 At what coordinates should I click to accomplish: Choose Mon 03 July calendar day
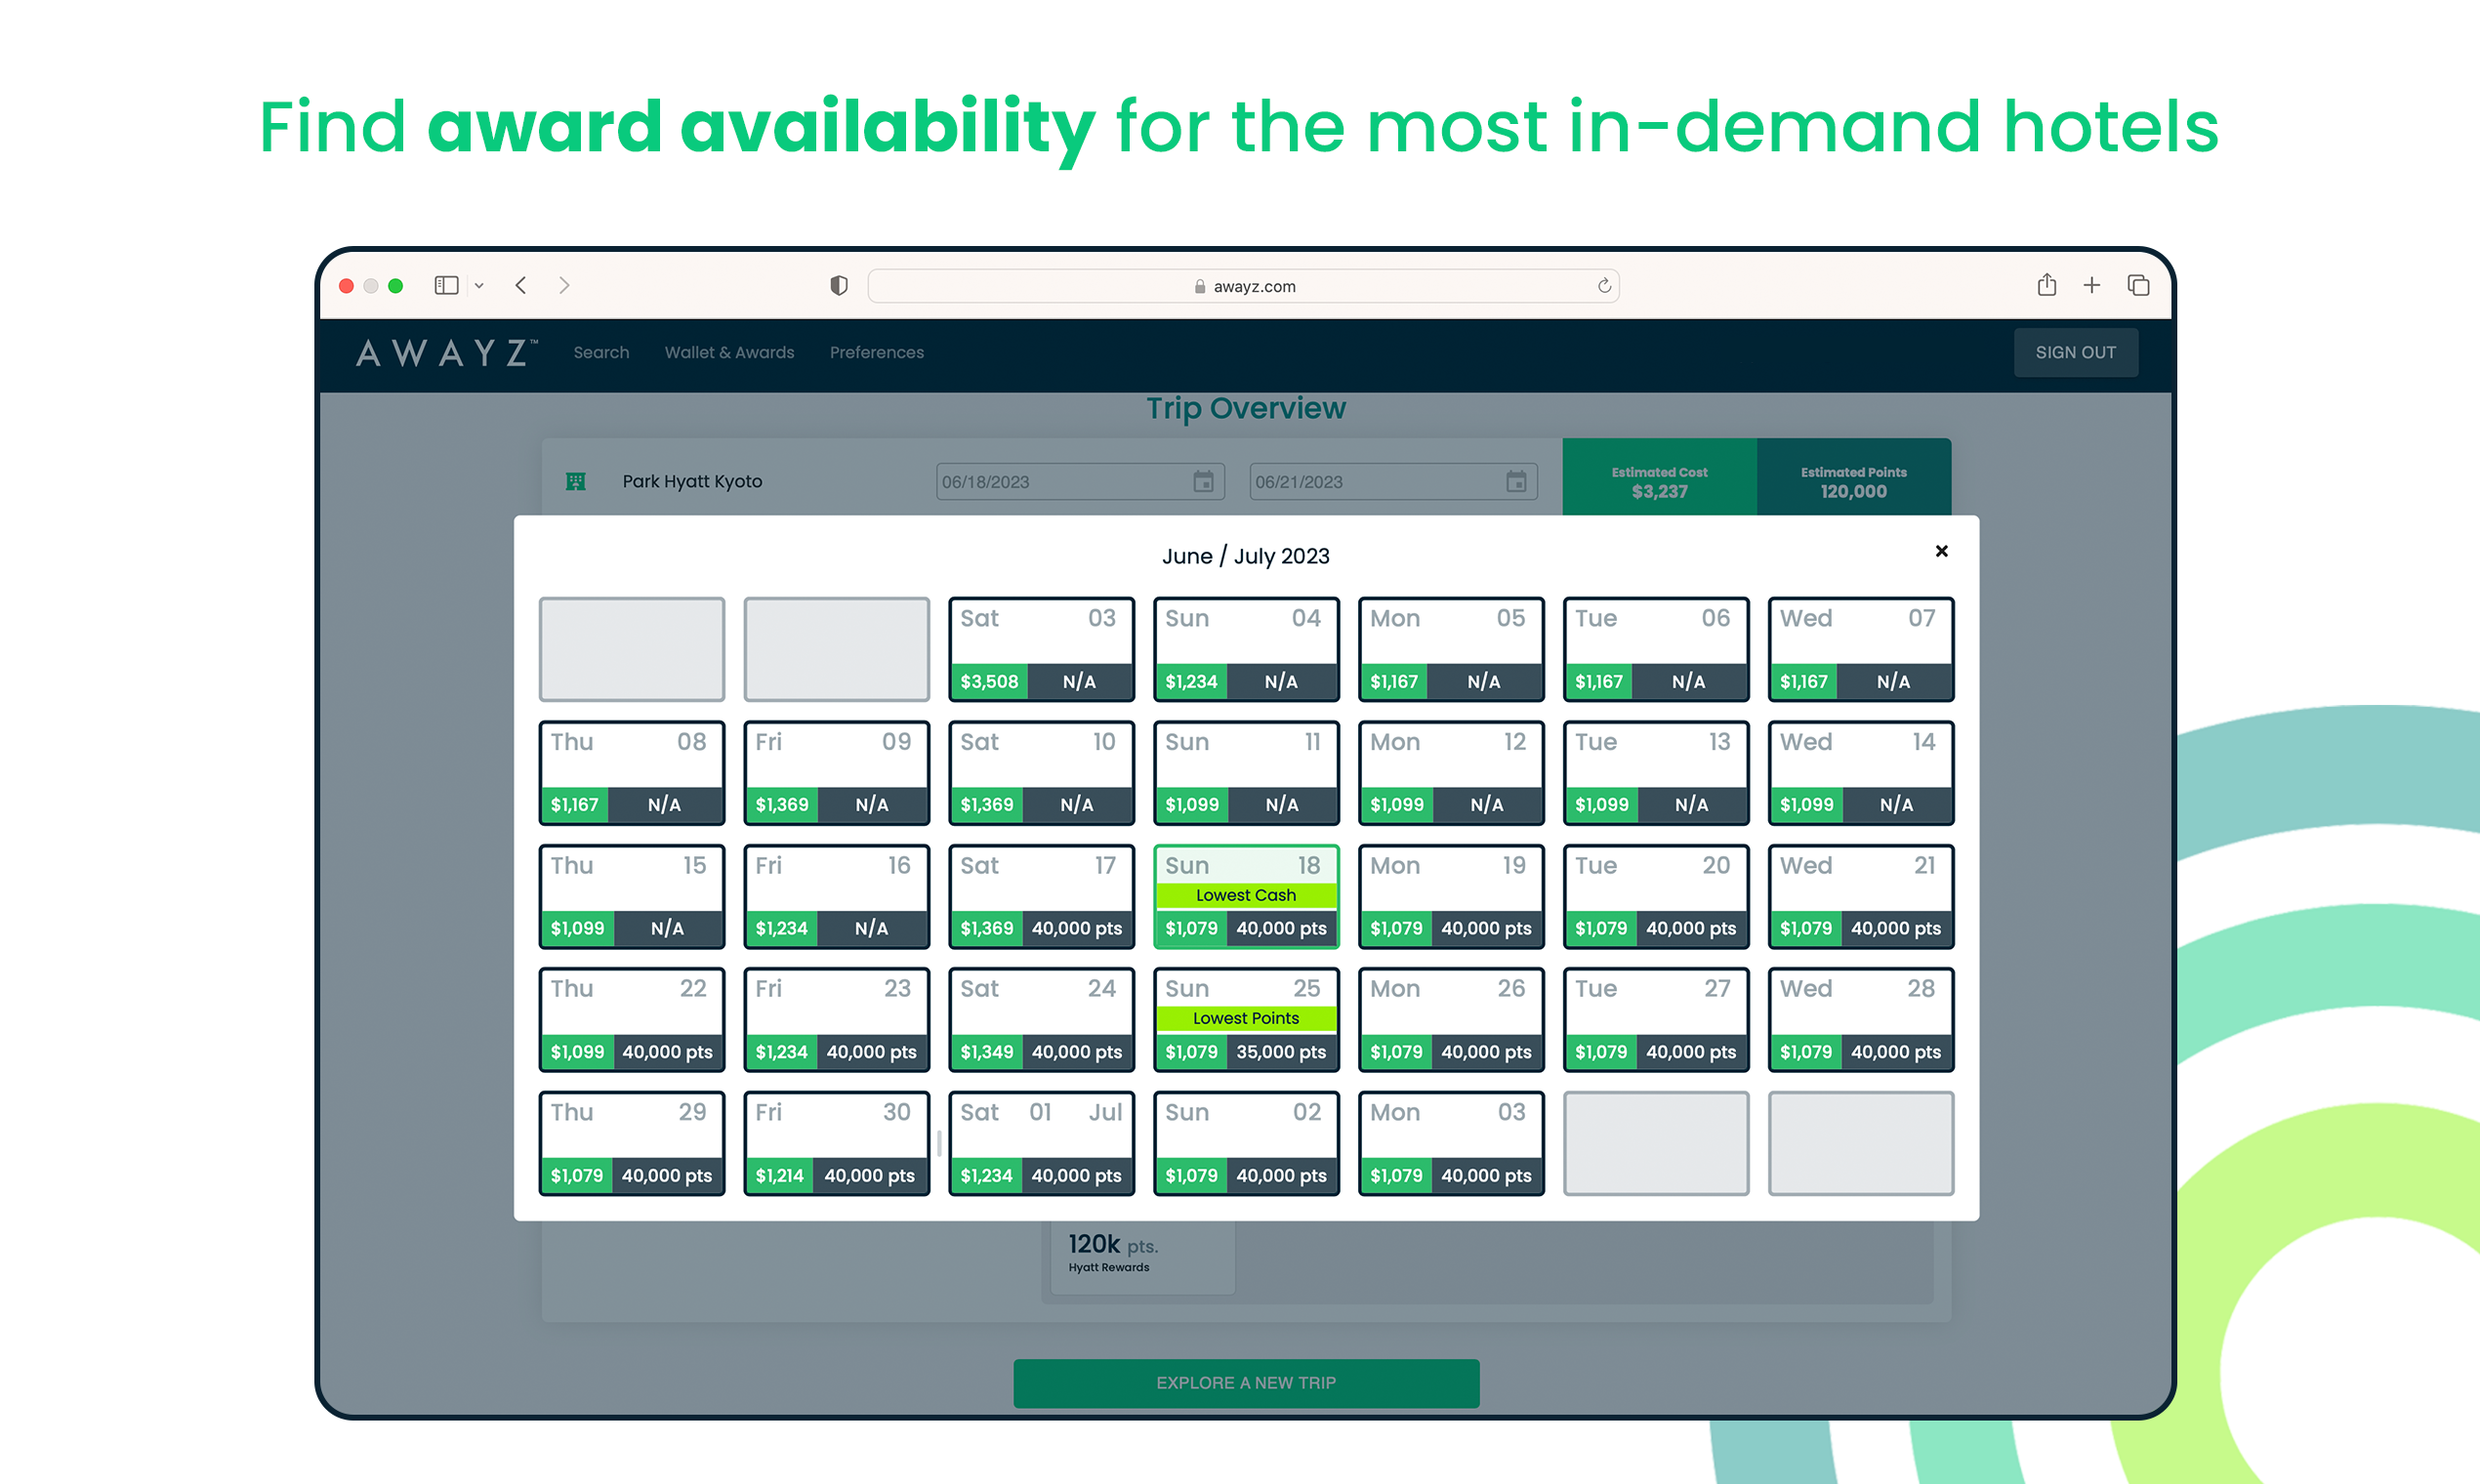click(x=1451, y=1144)
